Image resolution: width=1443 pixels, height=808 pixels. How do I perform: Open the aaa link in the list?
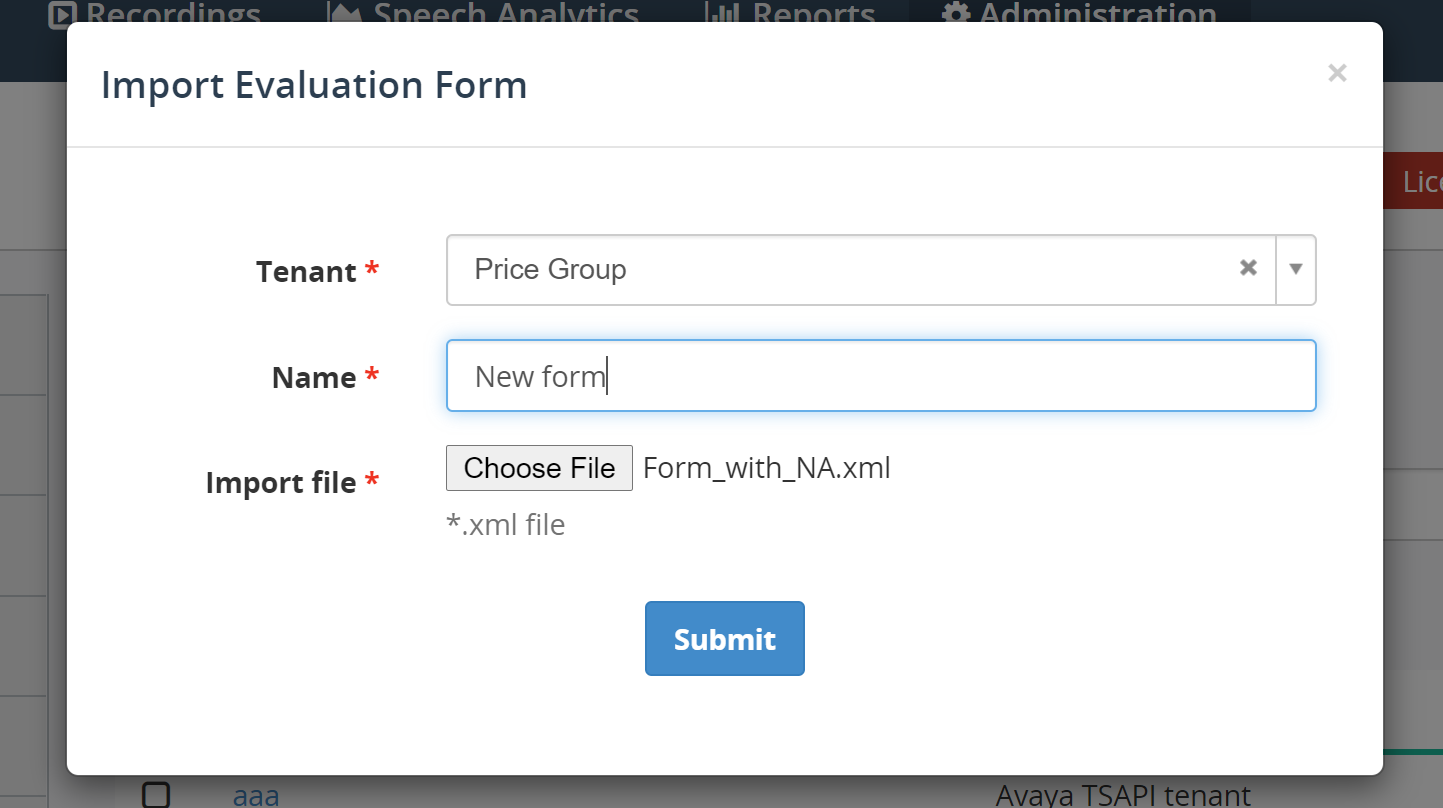(x=256, y=796)
